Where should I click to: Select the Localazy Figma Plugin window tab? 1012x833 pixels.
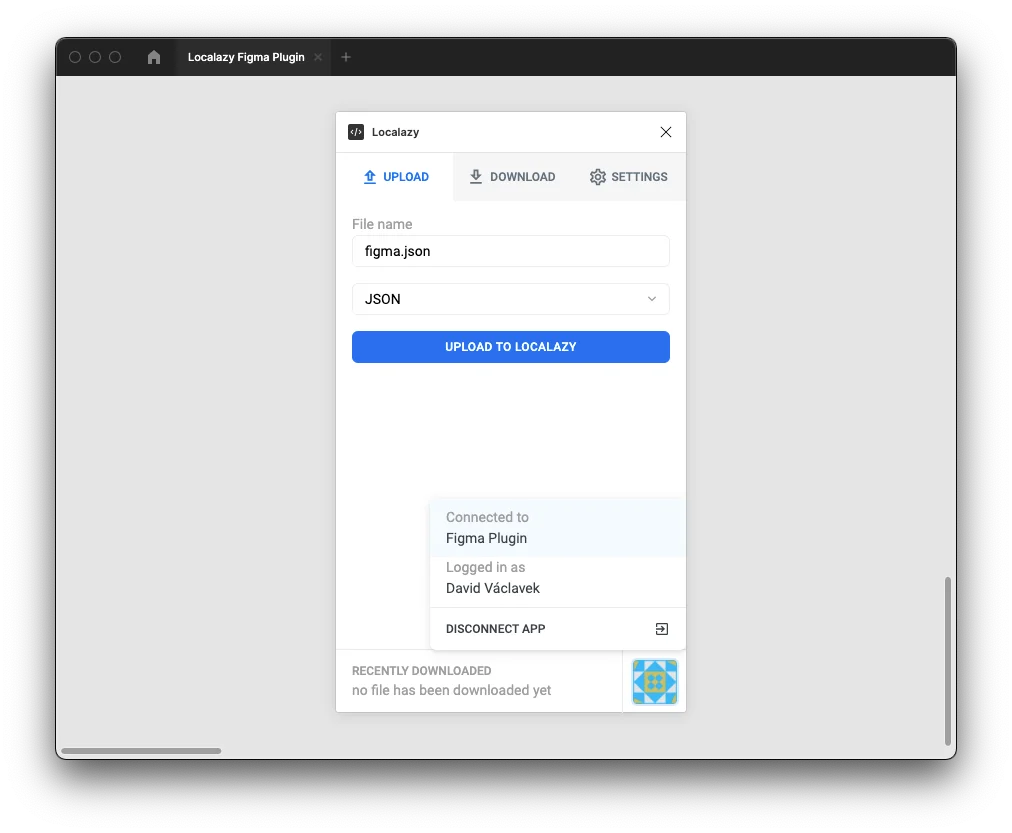tap(246, 58)
